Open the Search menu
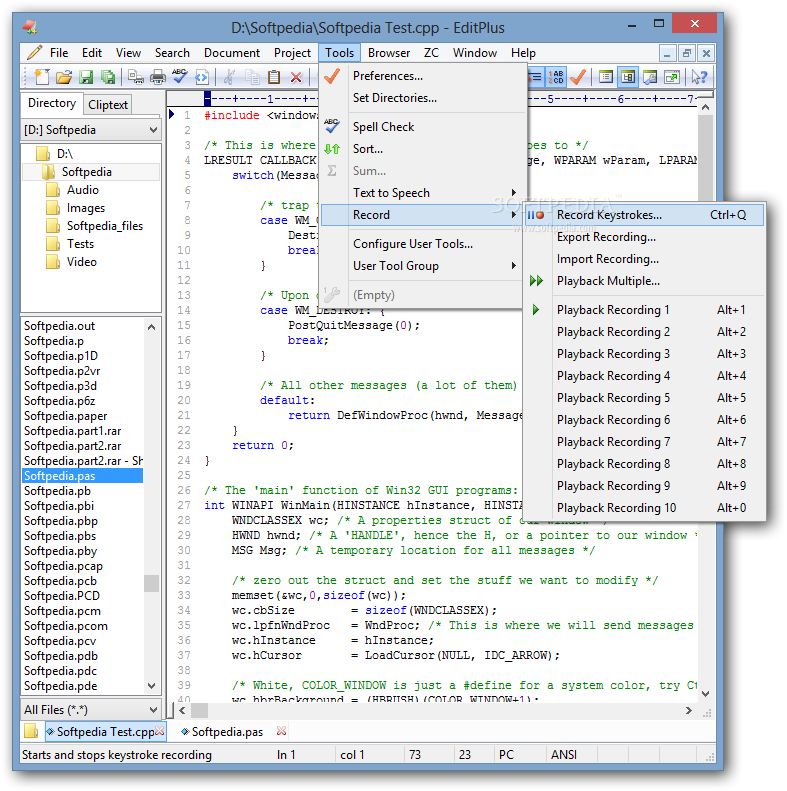Image resolution: width=787 pixels, height=791 pixels. pos(172,53)
